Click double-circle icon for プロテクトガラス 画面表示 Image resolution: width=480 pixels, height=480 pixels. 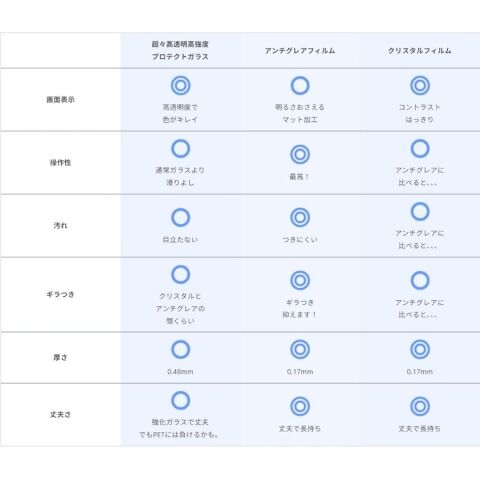click(x=180, y=85)
